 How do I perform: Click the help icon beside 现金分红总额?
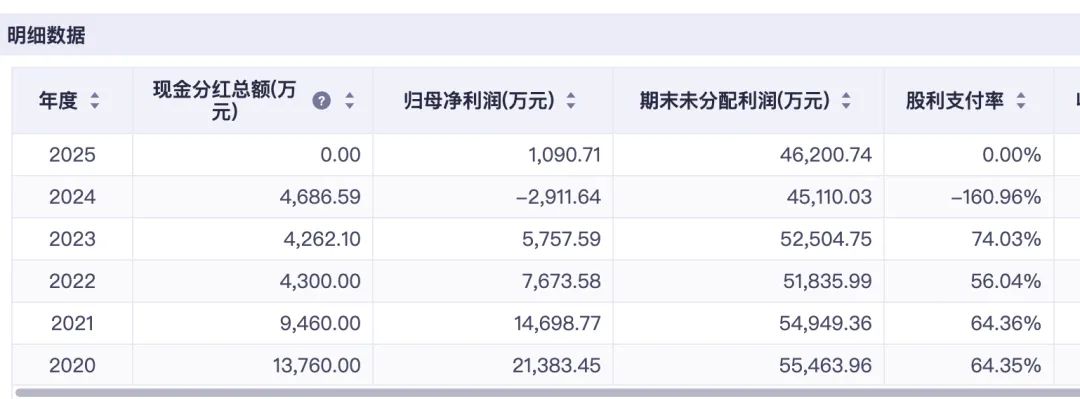(321, 101)
